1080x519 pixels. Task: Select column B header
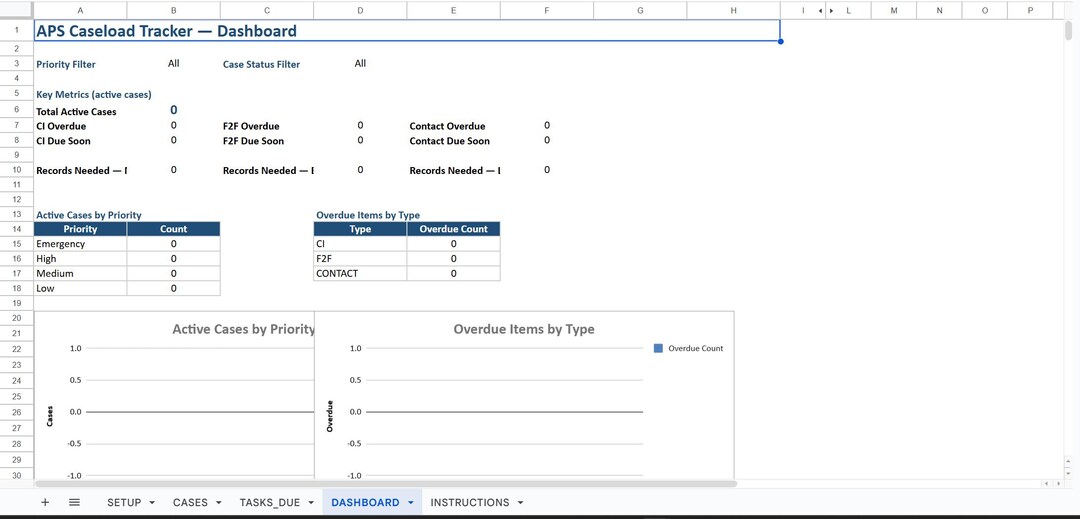[174, 10]
